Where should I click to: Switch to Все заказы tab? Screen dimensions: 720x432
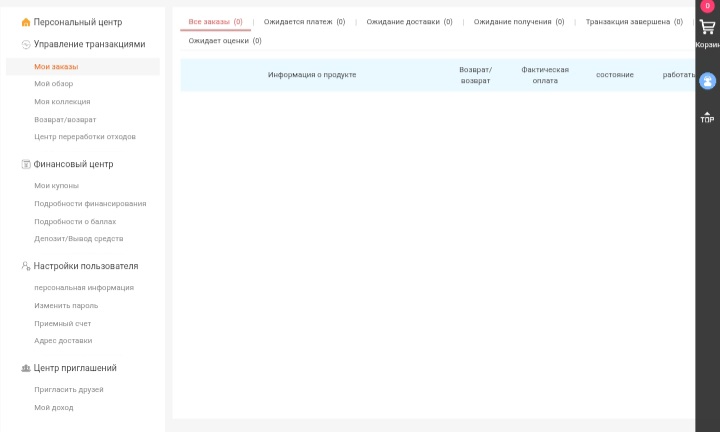[x=215, y=21]
